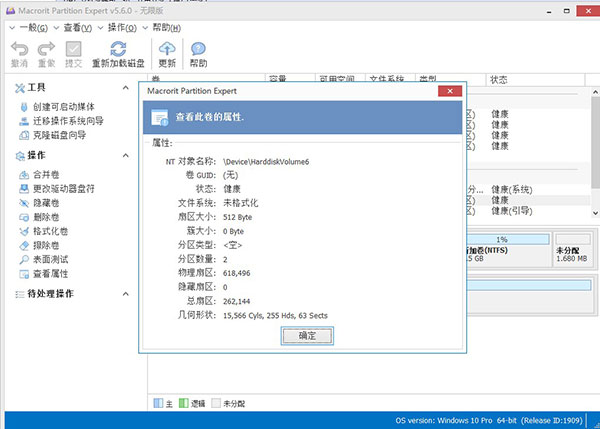Click the 物理扇区 value 618,496
The width and height of the screenshot is (600, 429).
pyautogui.click(x=236, y=273)
